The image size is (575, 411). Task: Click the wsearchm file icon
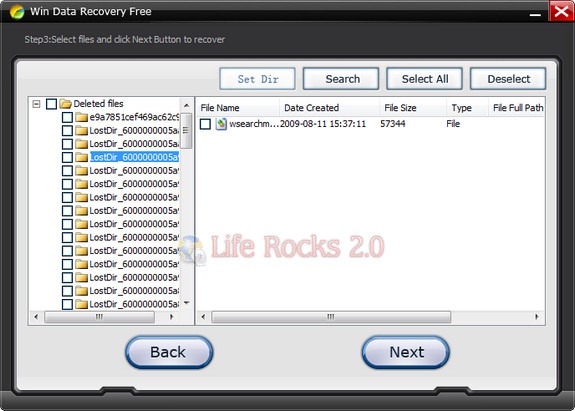coord(221,124)
